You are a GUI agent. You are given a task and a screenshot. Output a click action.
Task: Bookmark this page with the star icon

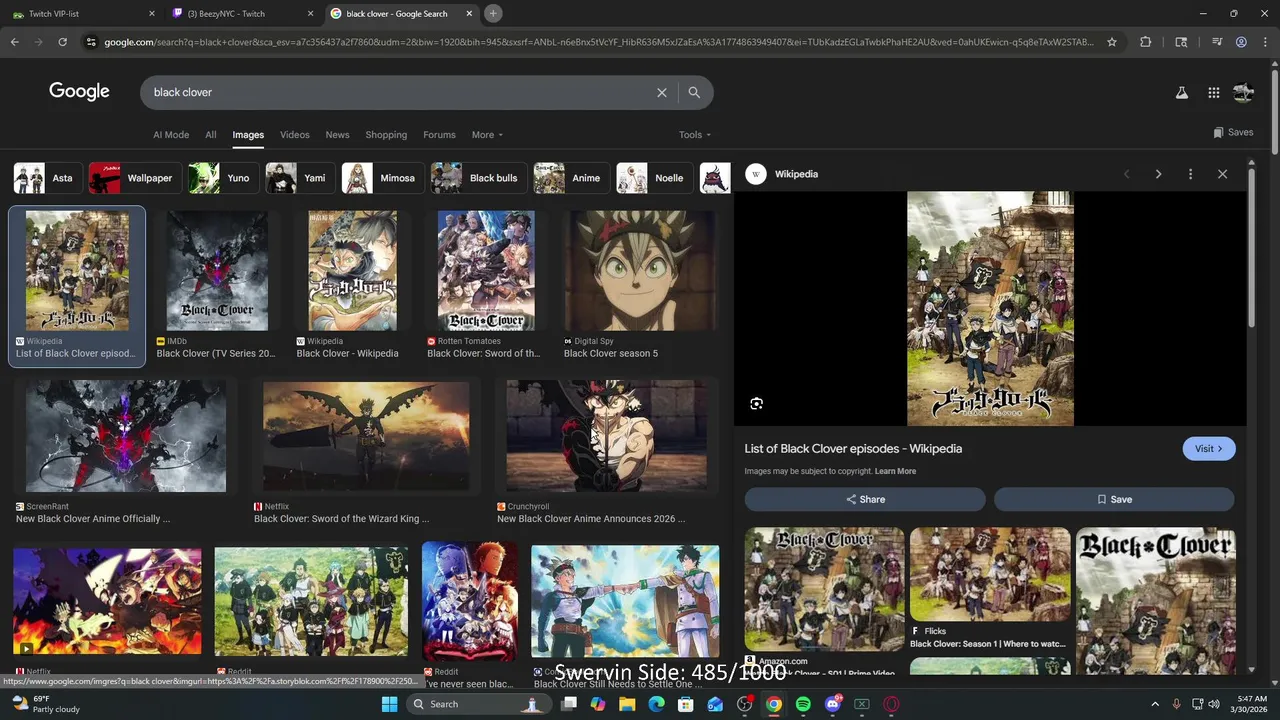point(1112,42)
